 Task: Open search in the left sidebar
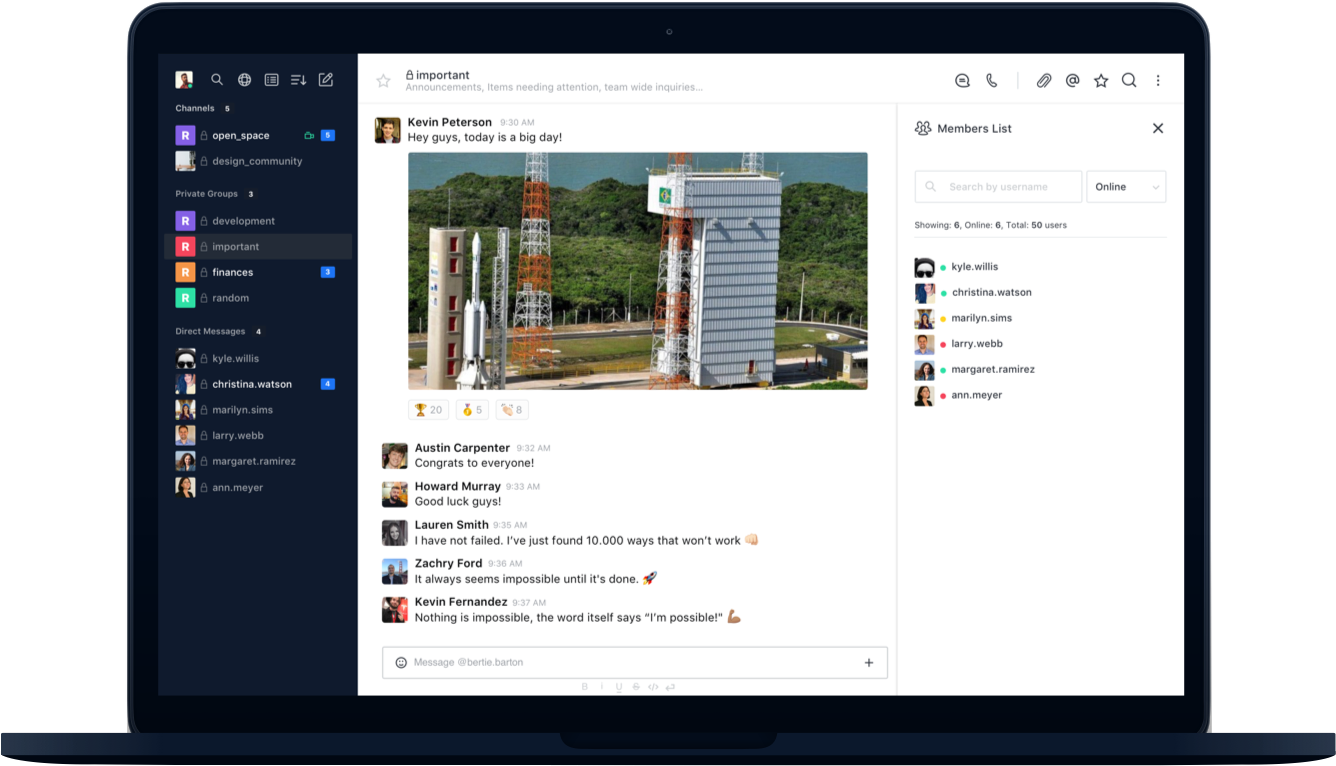coord(217,80)
